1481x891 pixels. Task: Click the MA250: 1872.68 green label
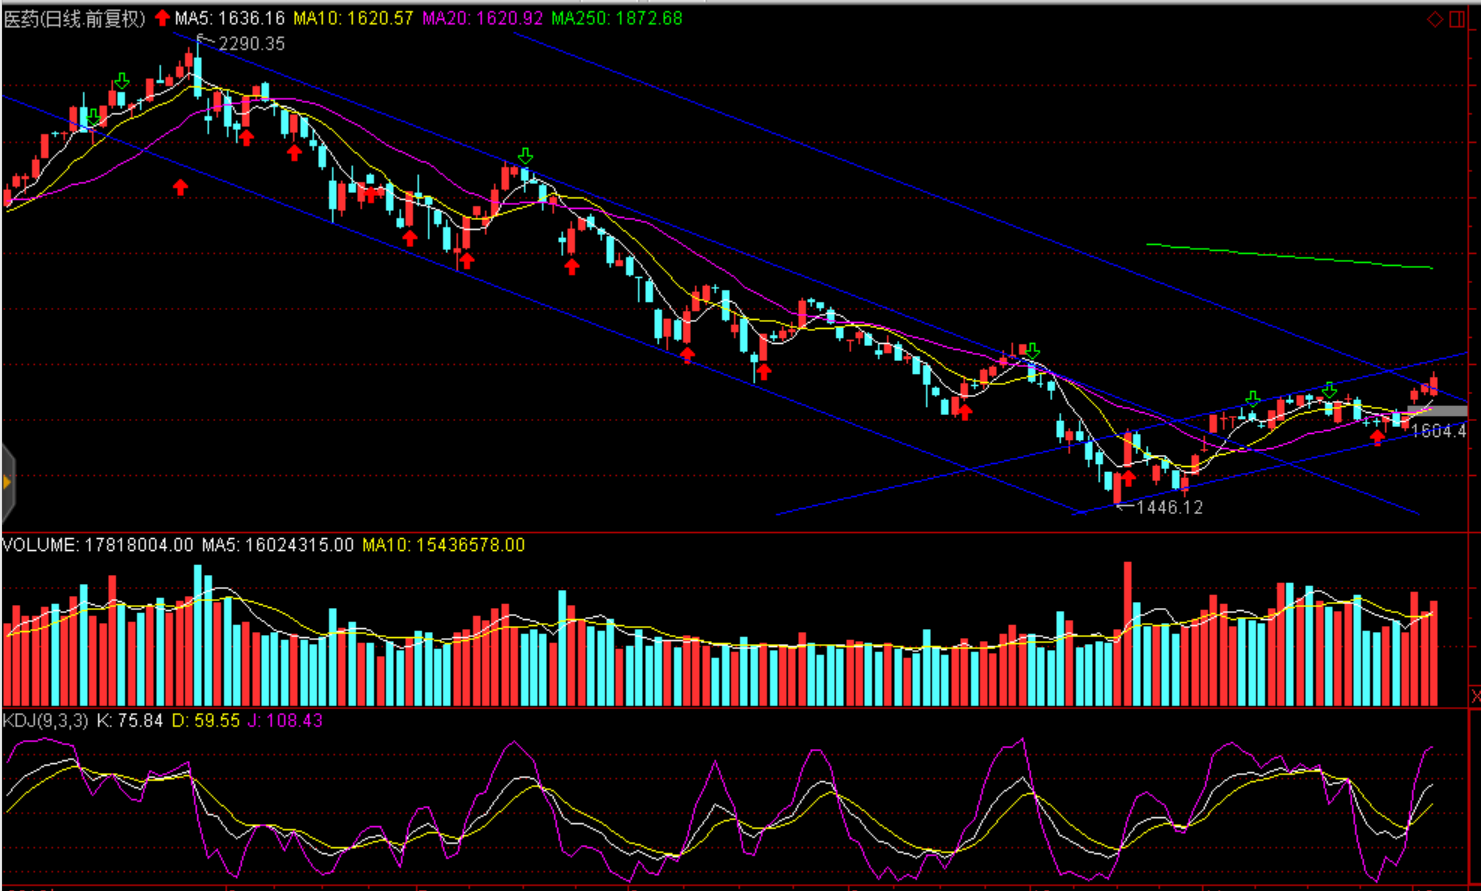point(616,18)
